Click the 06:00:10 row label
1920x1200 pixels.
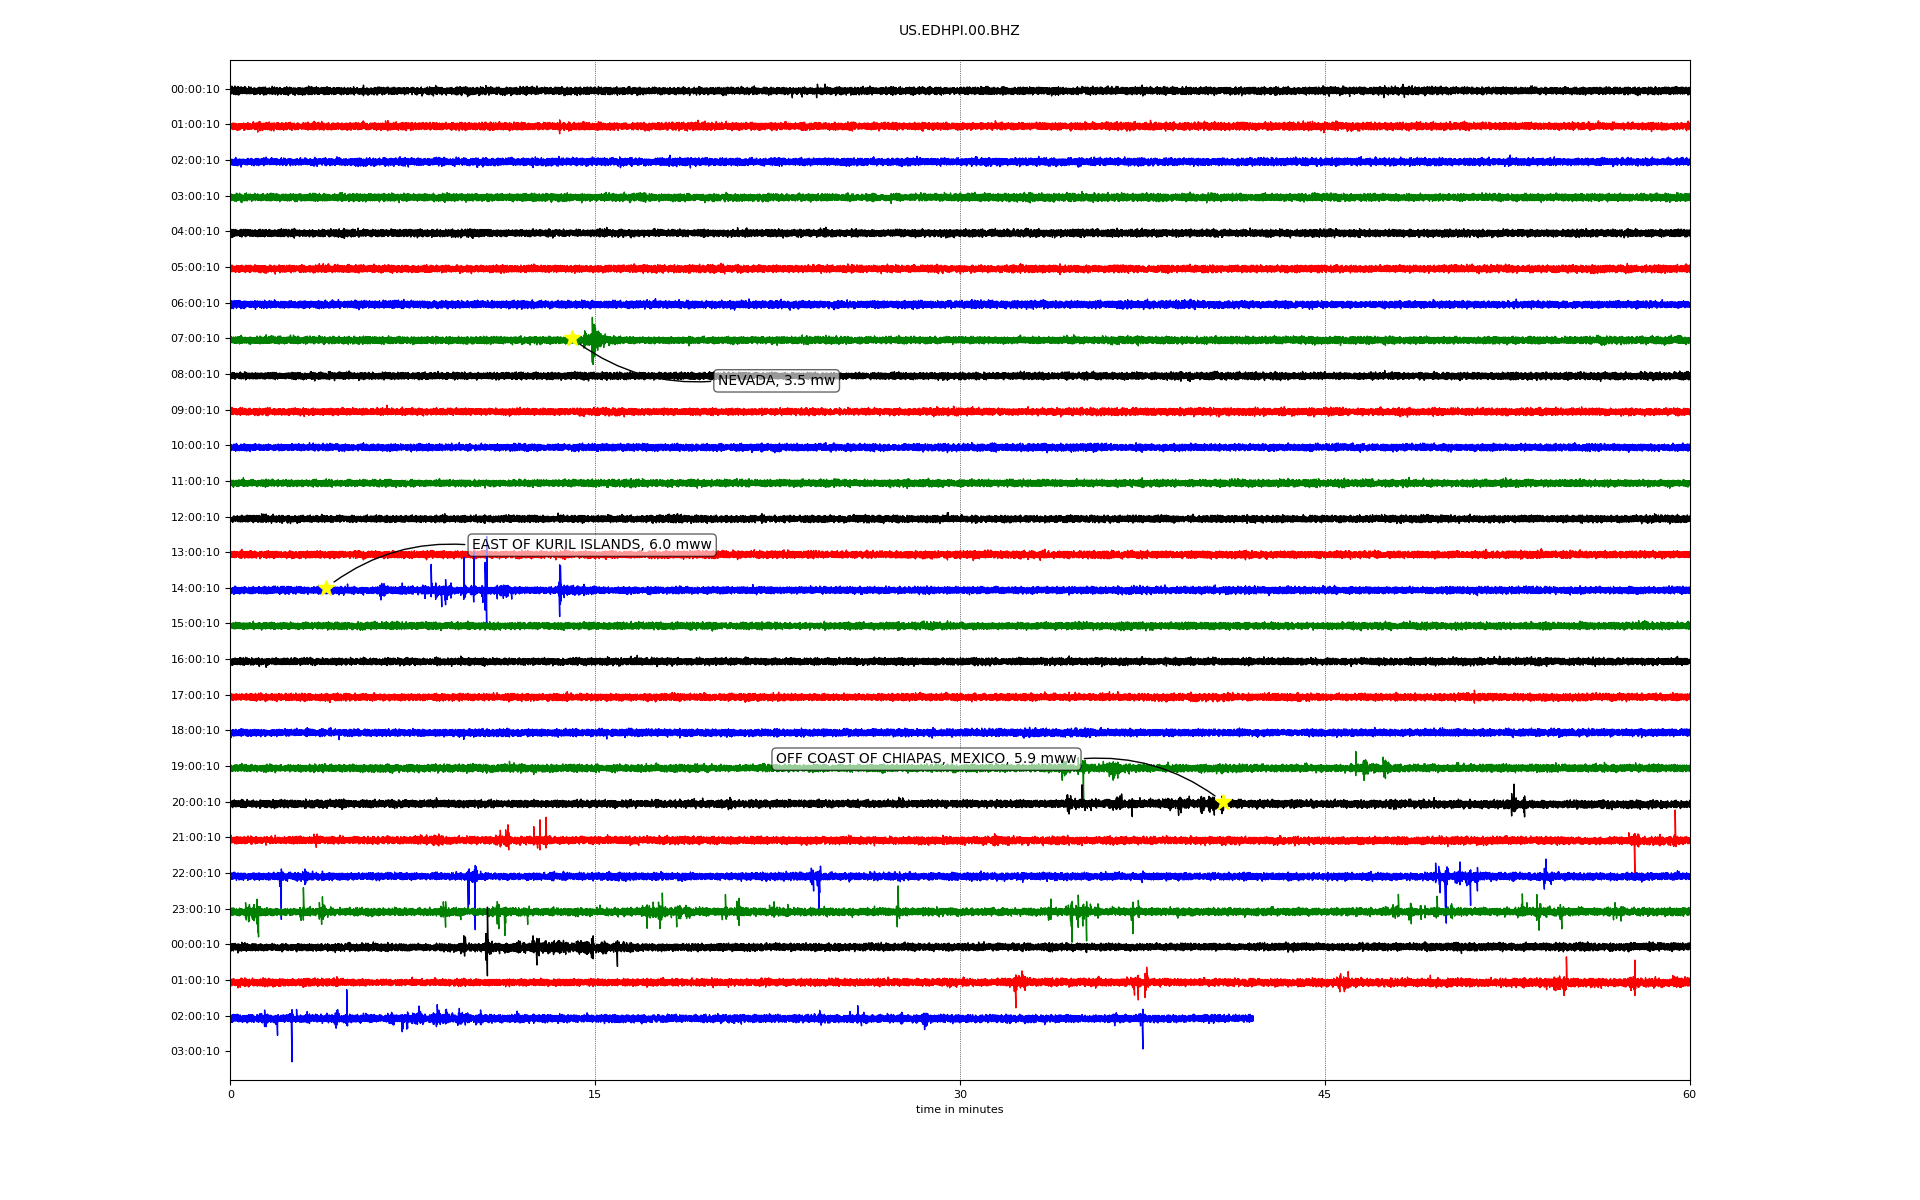click(195, 304)
